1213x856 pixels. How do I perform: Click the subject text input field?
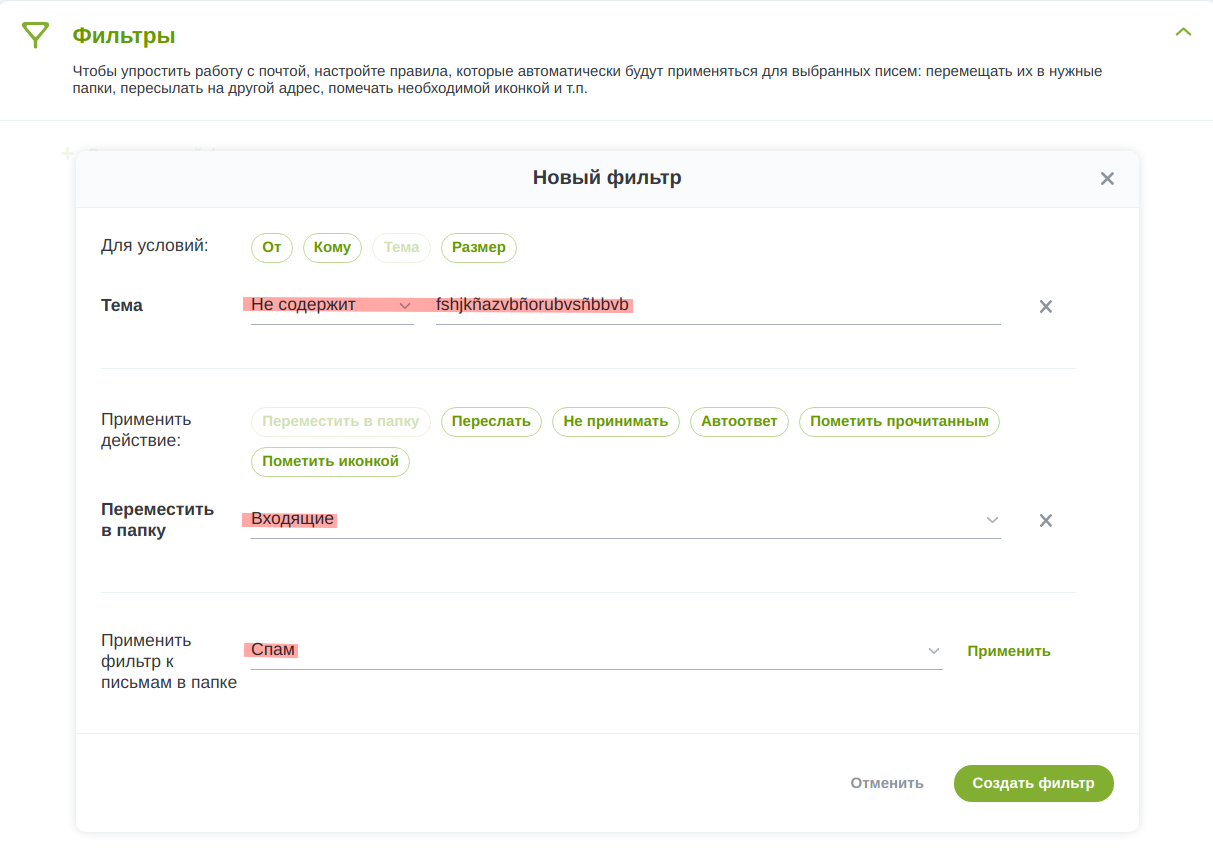717,306
